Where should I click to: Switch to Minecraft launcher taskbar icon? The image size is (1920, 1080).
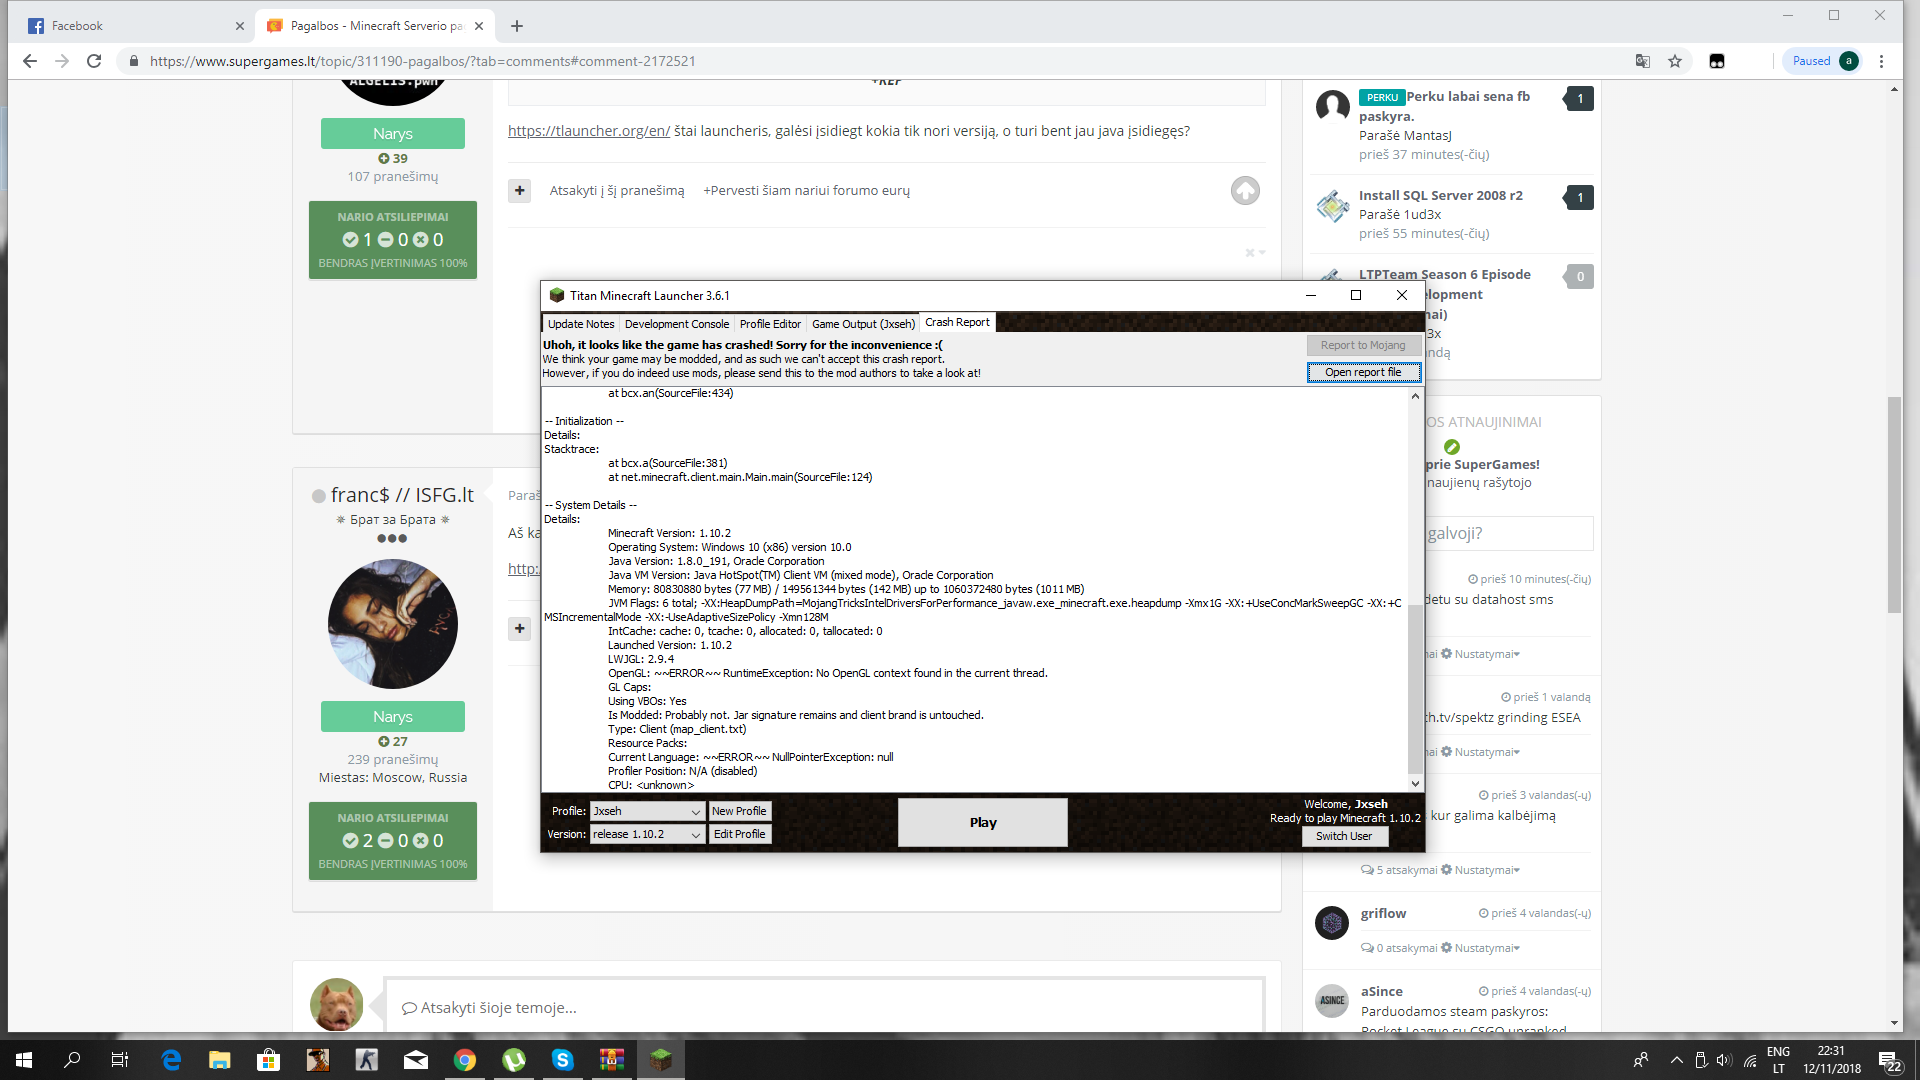[661, 1060]
